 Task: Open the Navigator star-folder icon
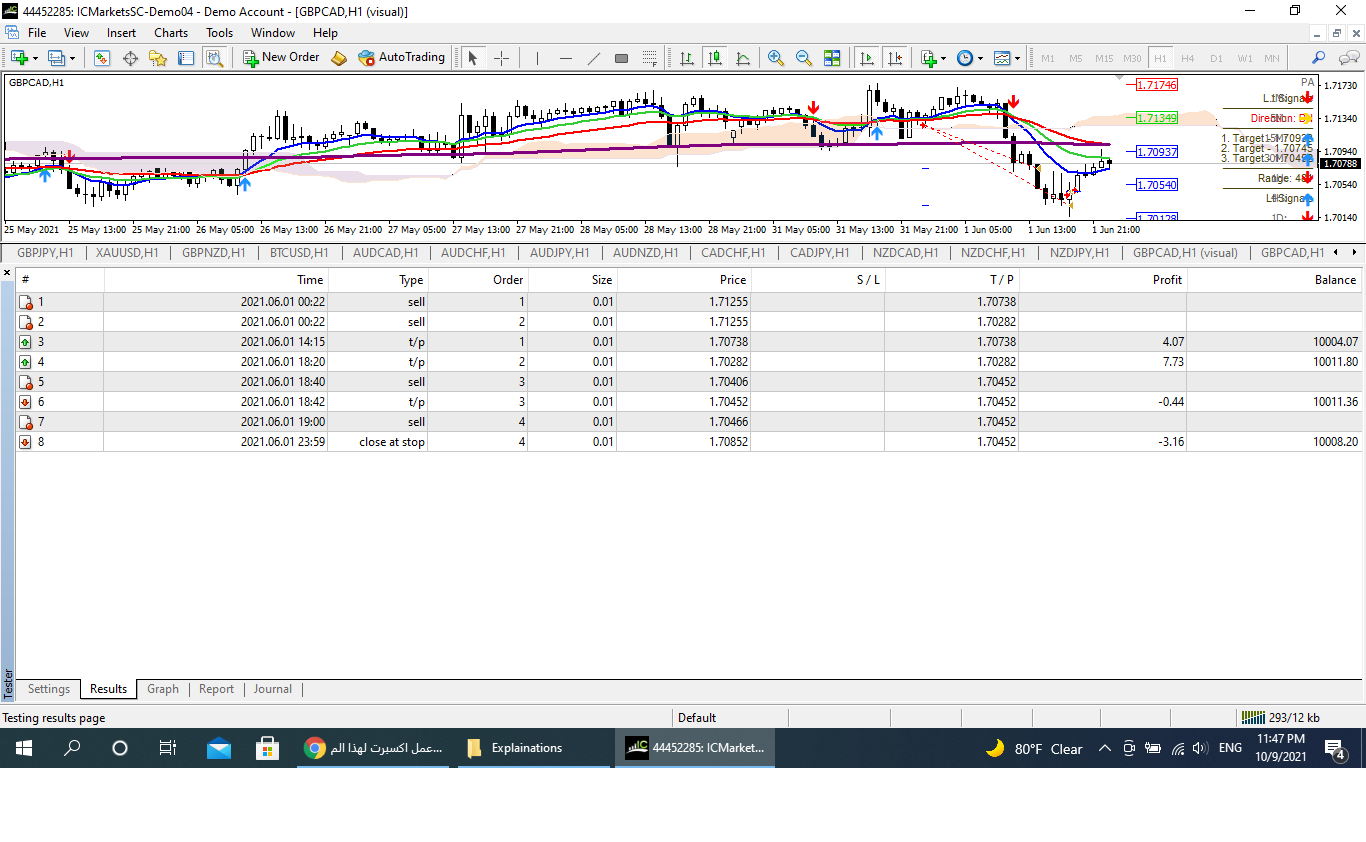[x=158, y=58]
